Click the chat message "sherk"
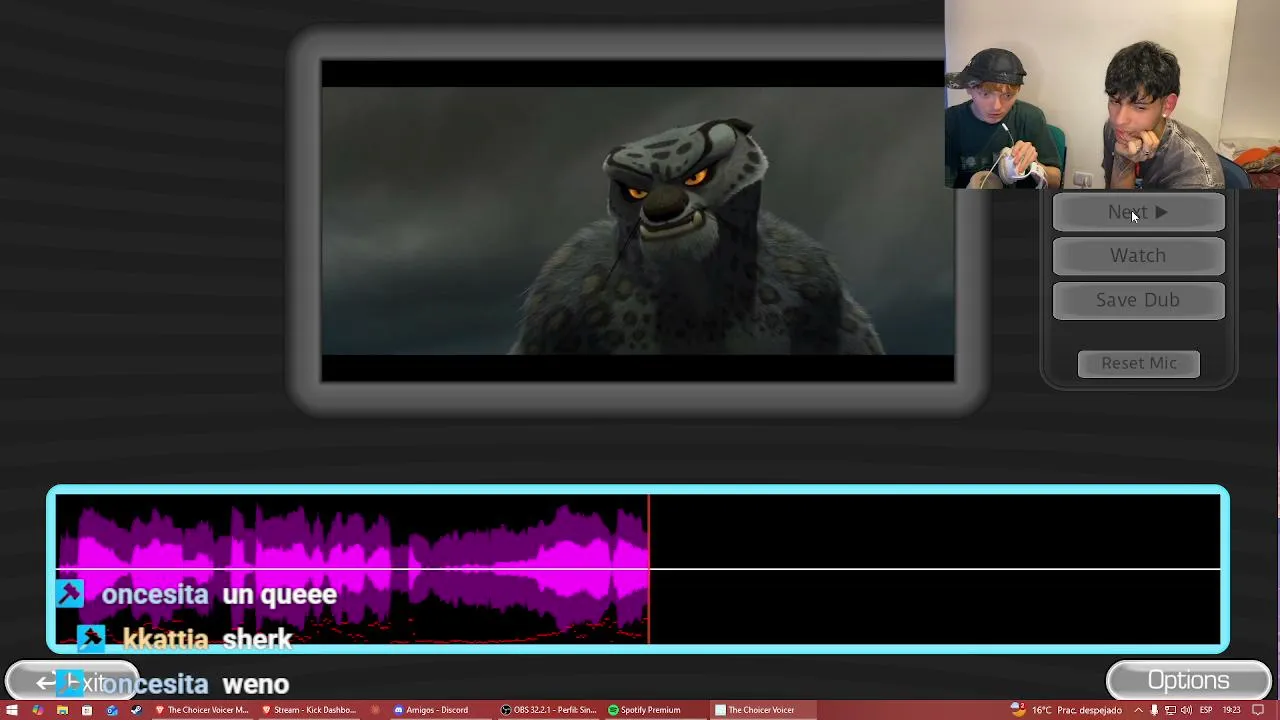The height and width of the screenshot is (720, 1280). coord(257,639)
